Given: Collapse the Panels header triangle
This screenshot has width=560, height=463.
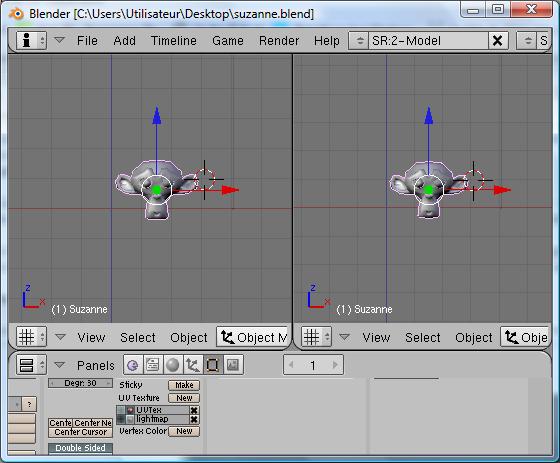Looking at the screenshot, I should tap(59, 365).
